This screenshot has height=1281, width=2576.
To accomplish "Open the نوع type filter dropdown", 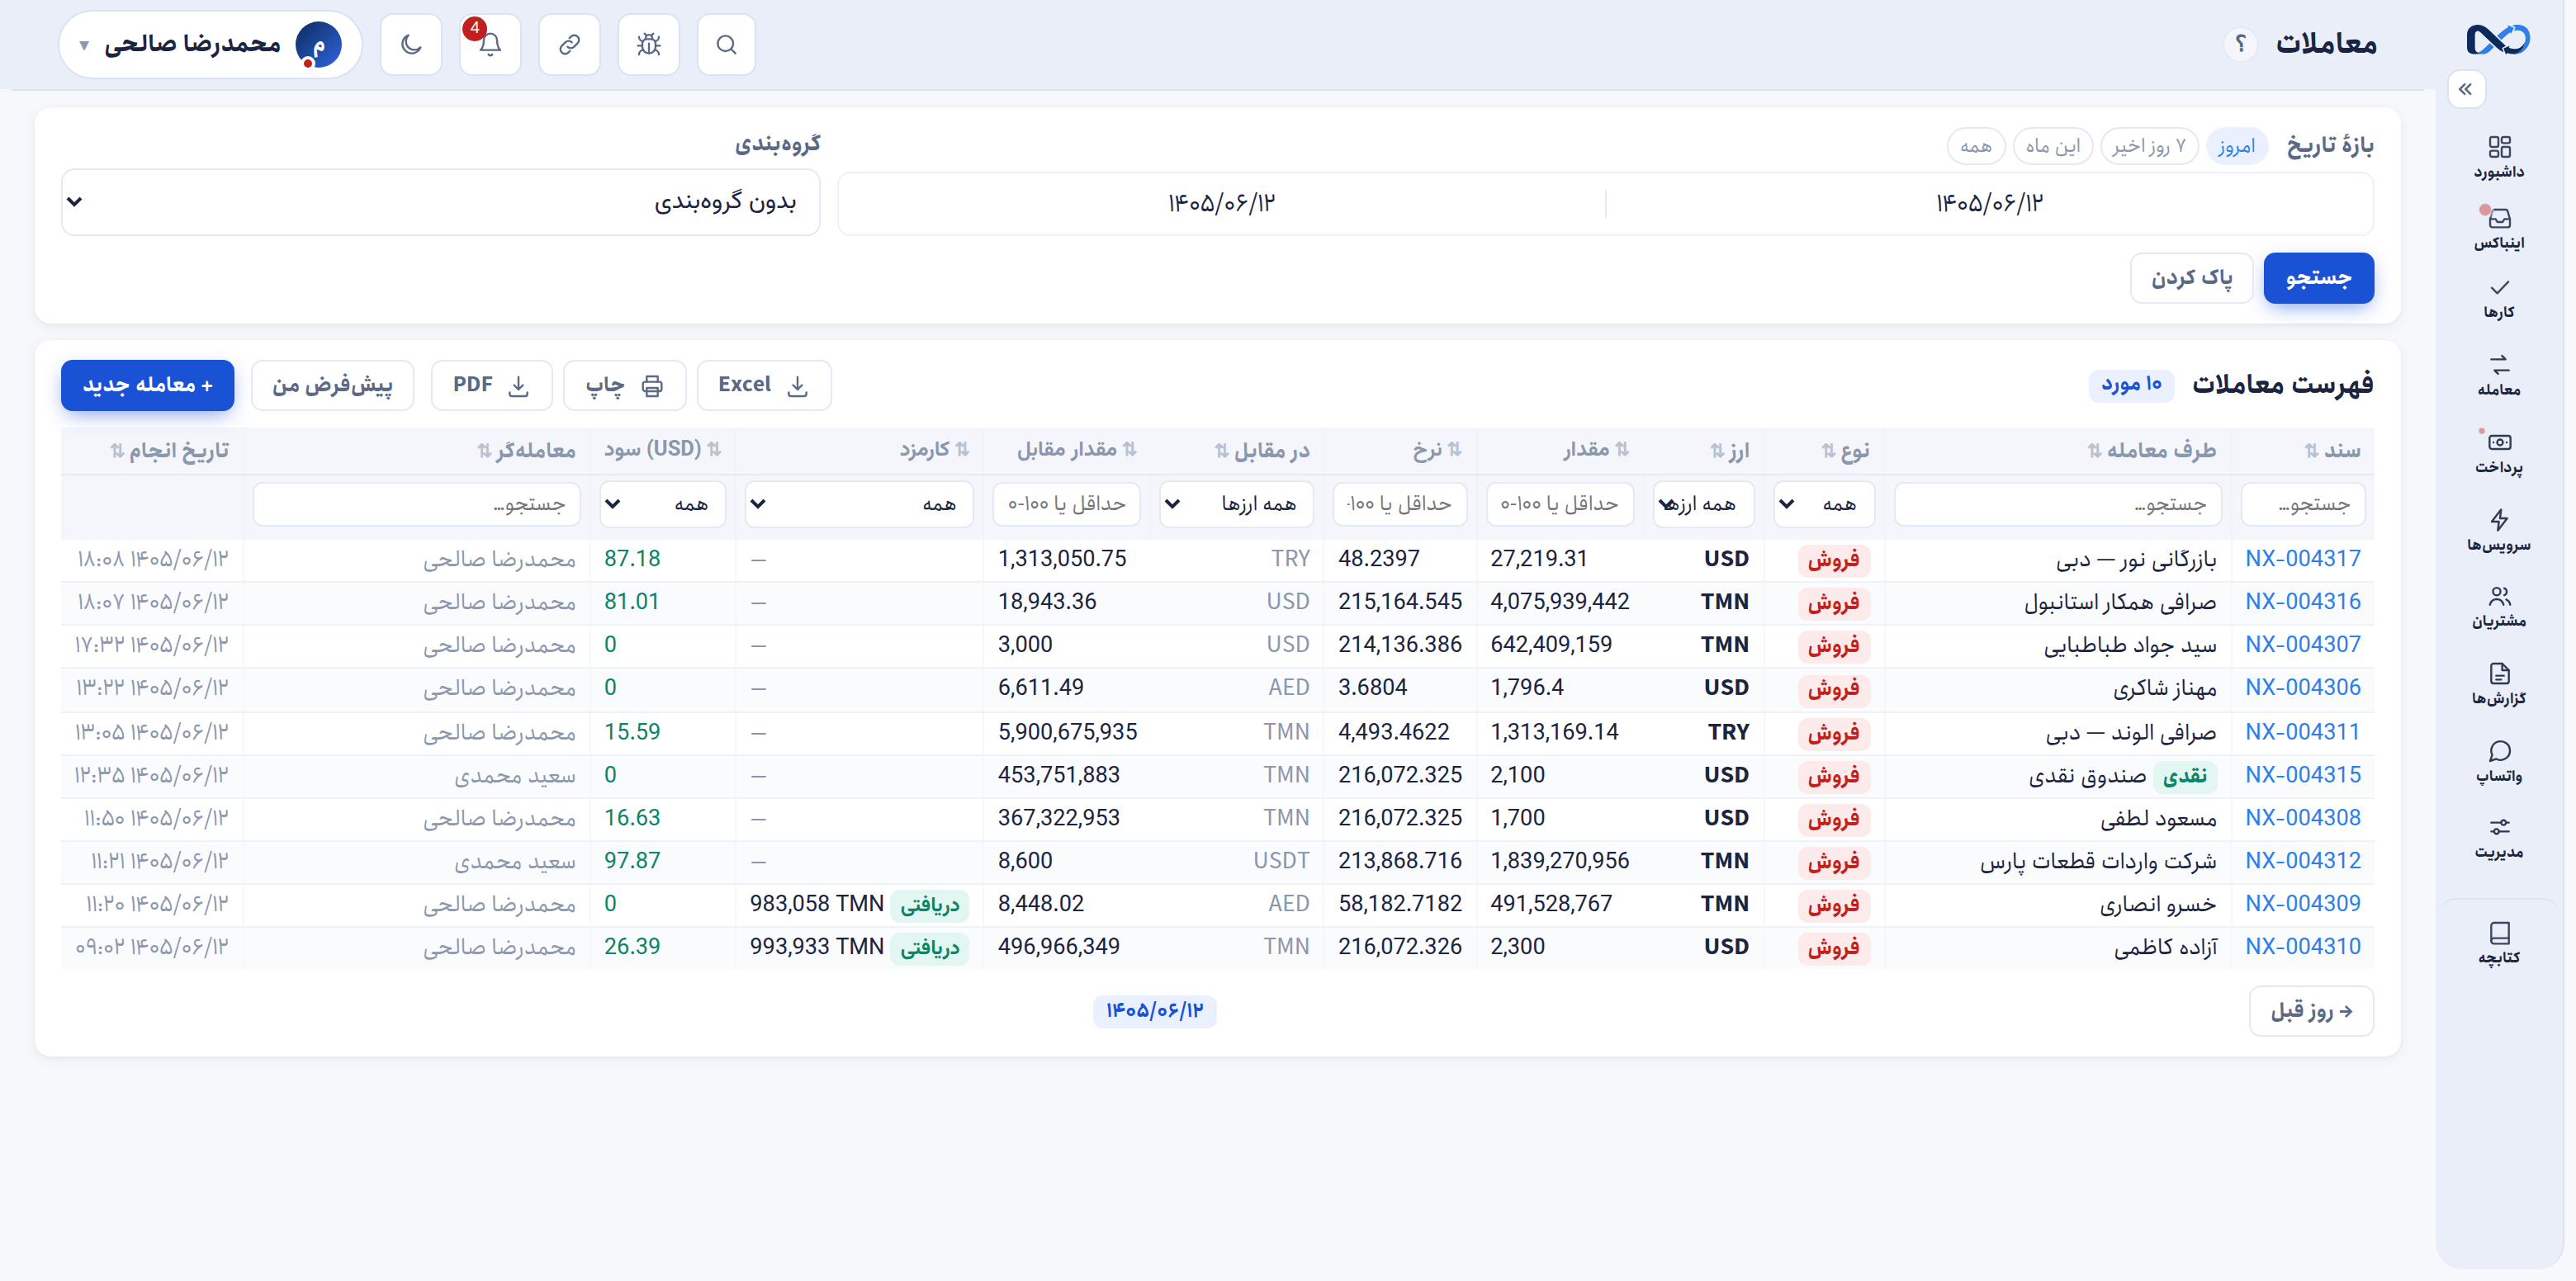I will 1822,504.
